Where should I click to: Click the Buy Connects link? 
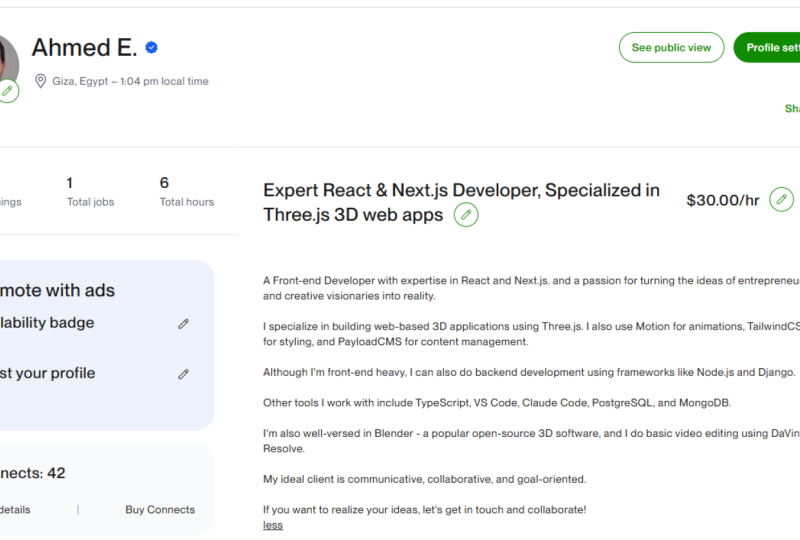pyautogui.click(x=160, y=509)
